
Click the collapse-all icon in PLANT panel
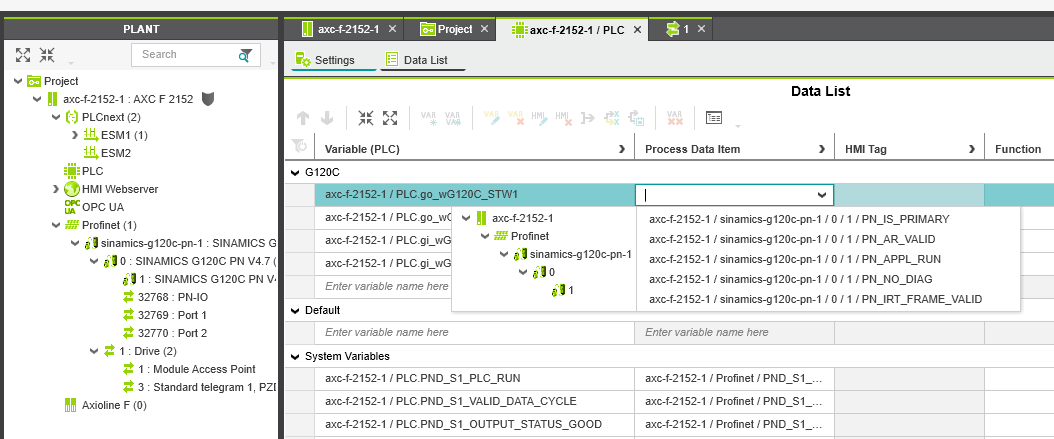[47, 55]
